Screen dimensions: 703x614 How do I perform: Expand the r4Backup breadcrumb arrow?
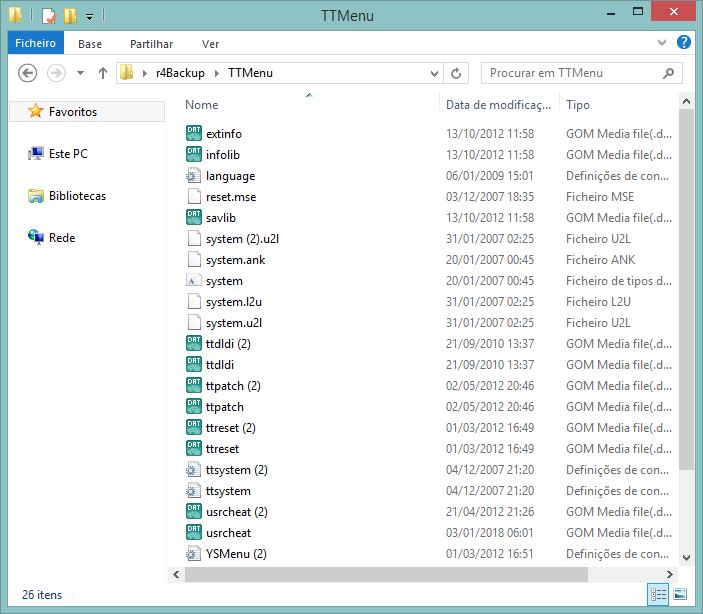(217, 73)
